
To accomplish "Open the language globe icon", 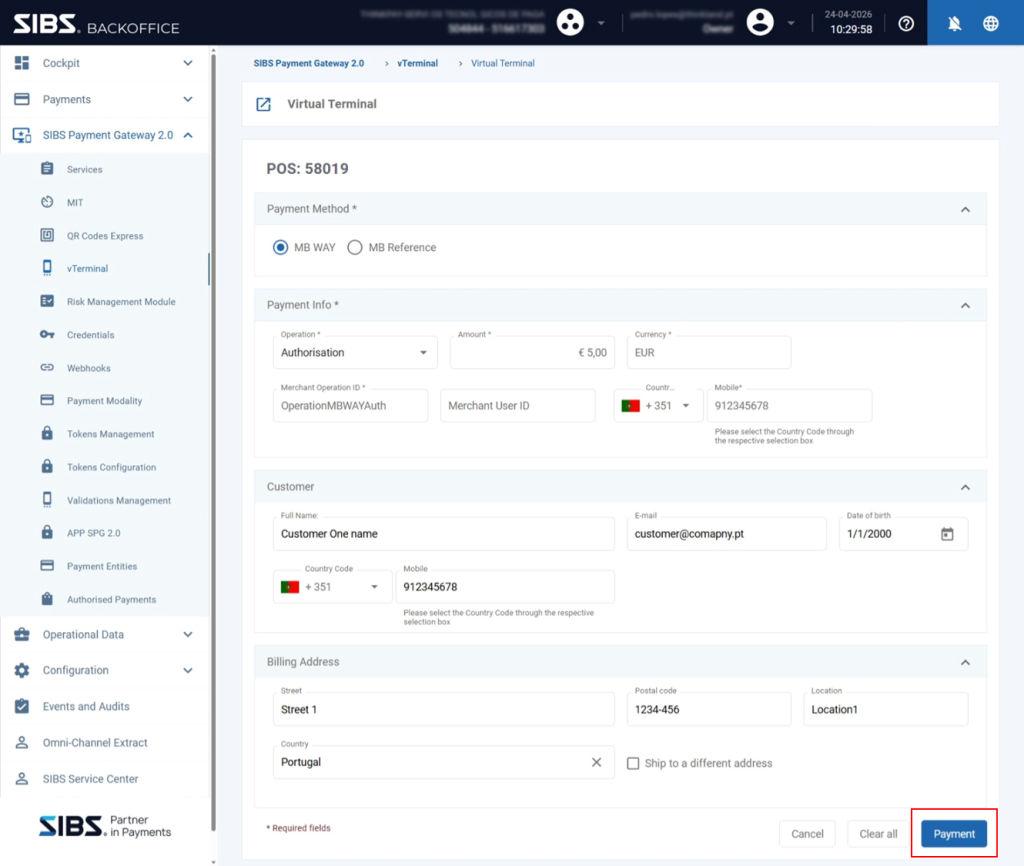I will [x=991, y=24].
